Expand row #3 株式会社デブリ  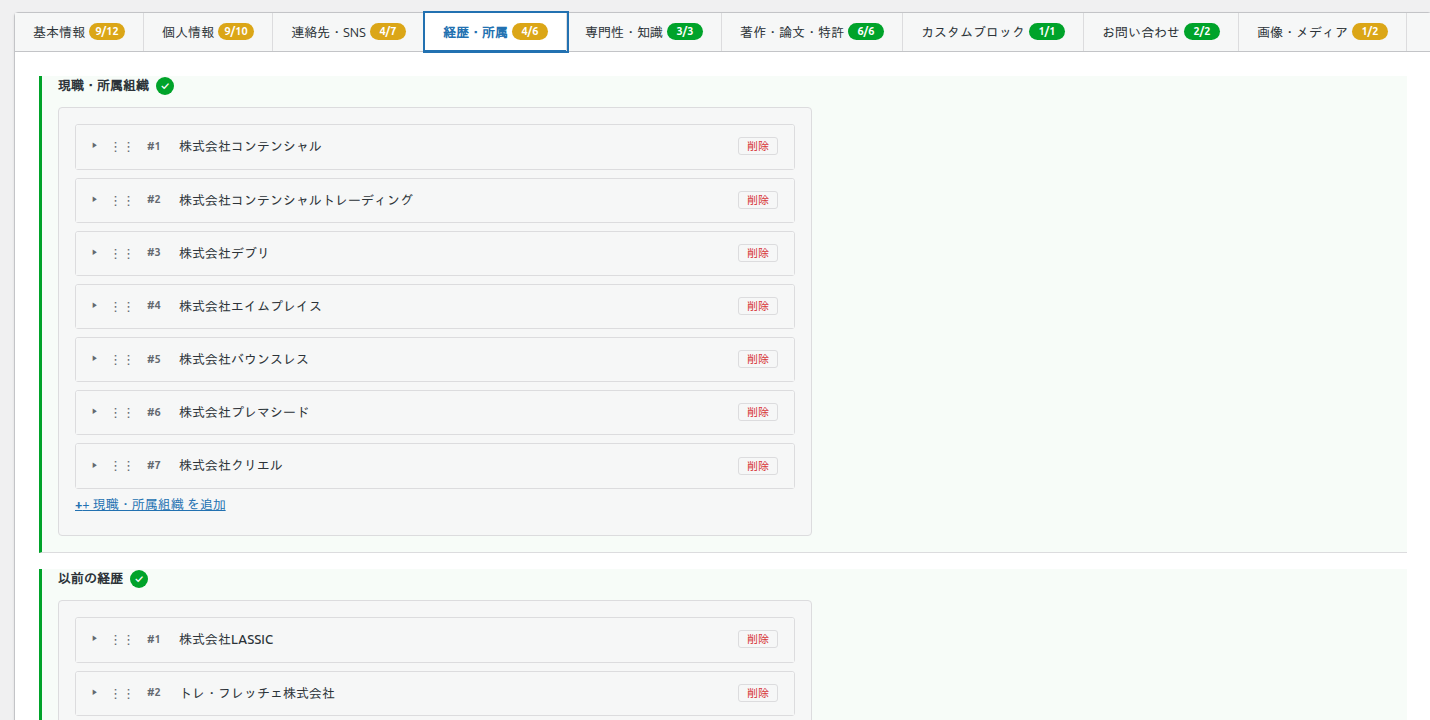tap(95, 252)
